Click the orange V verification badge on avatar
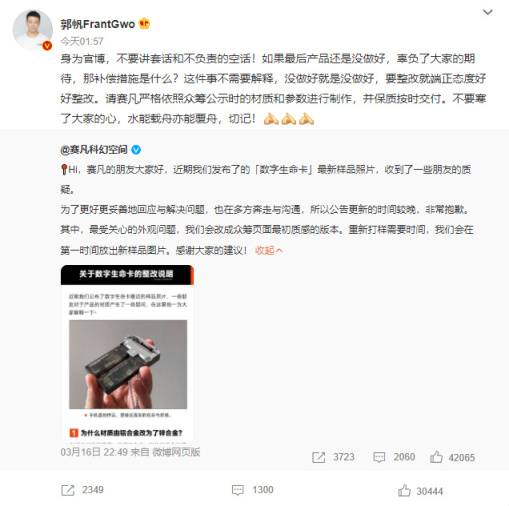Screen dimensions: 509x506 click(47, 45)
